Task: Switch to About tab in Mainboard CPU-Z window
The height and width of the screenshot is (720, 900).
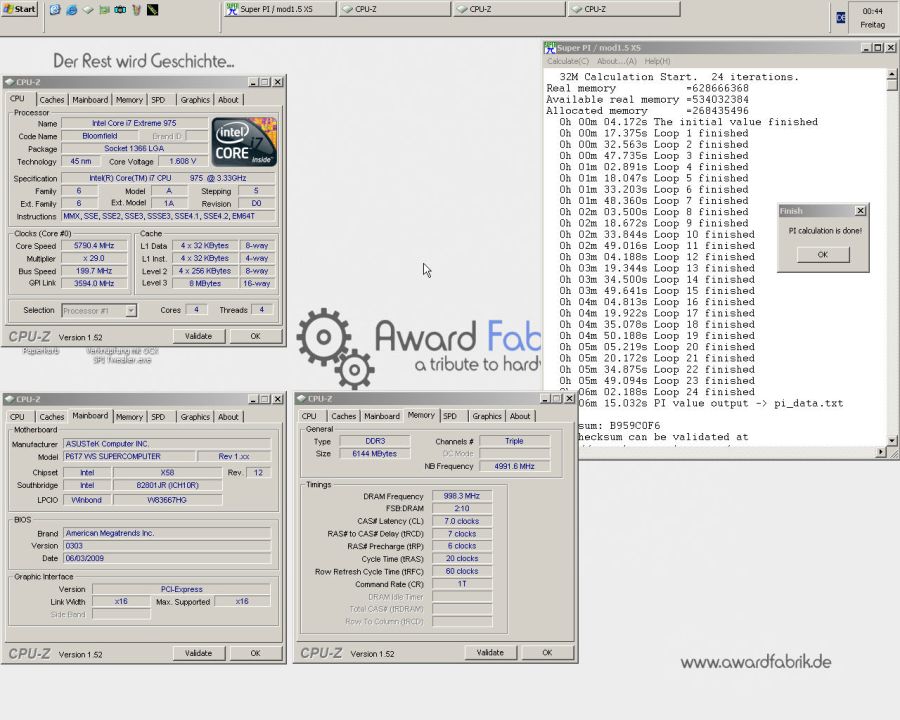Action: coord(228,417)
